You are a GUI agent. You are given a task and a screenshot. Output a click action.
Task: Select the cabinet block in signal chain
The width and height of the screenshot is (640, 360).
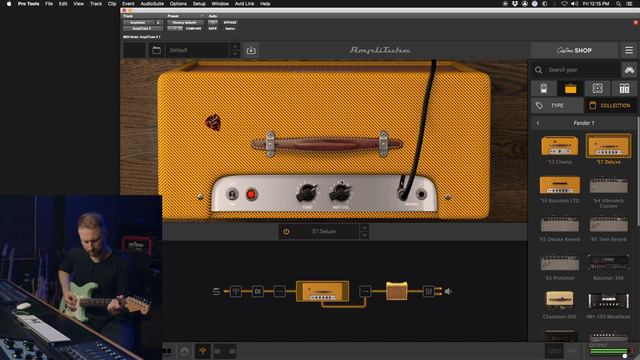tap(397, 291)
